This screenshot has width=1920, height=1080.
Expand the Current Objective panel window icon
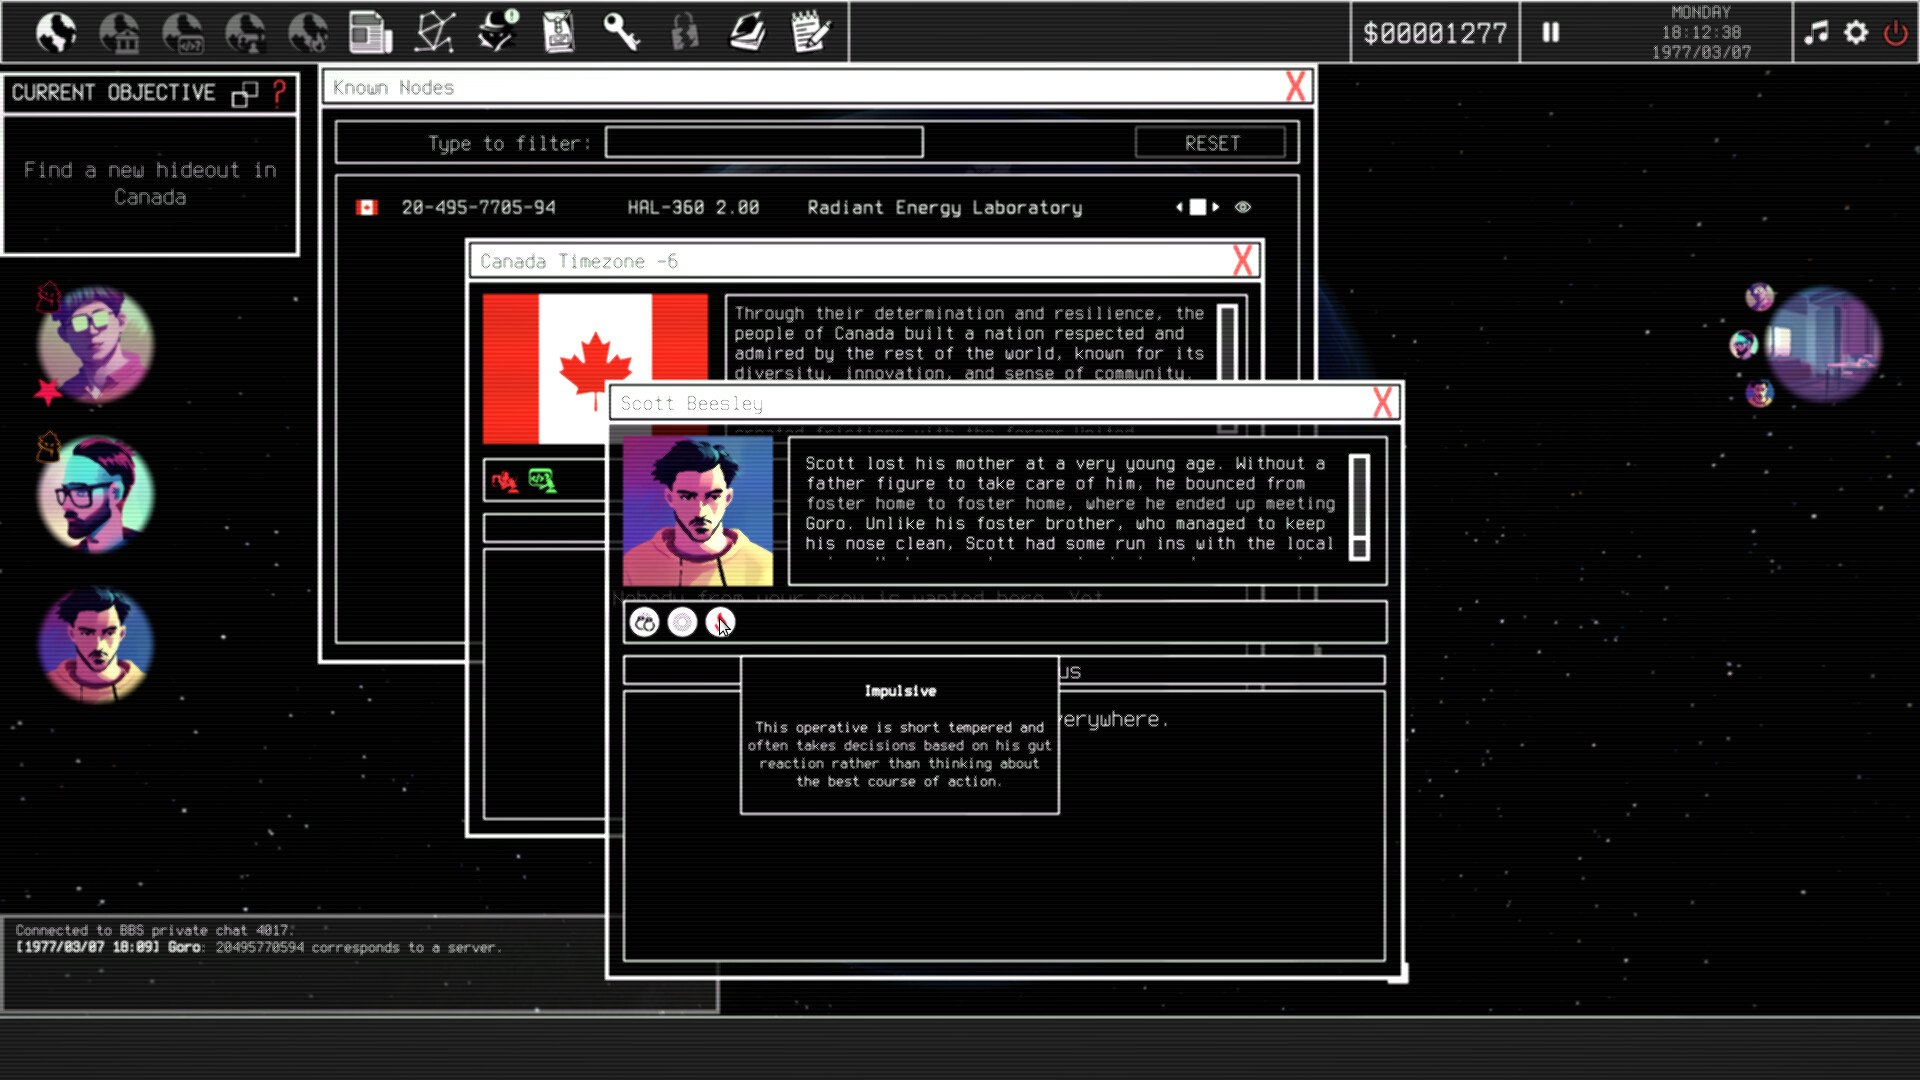coord(244,93)
